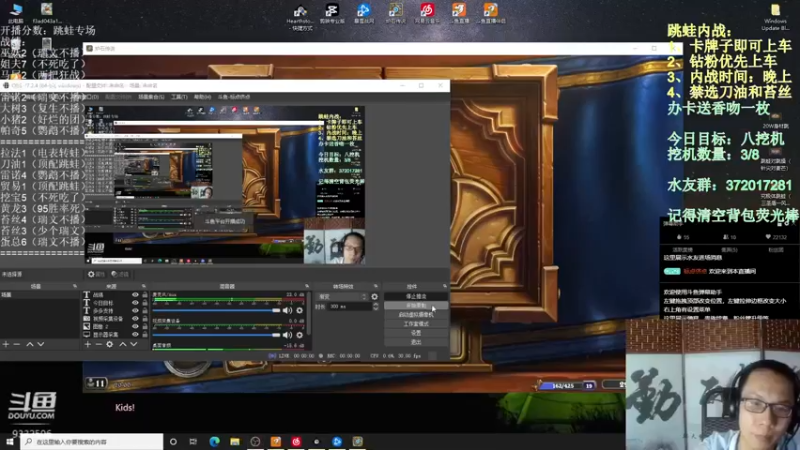Image resolution: width=800 pixels, height=450 pixels.
Task: Click 停止推流 button in Controls
Action: (x=416, y=296)
